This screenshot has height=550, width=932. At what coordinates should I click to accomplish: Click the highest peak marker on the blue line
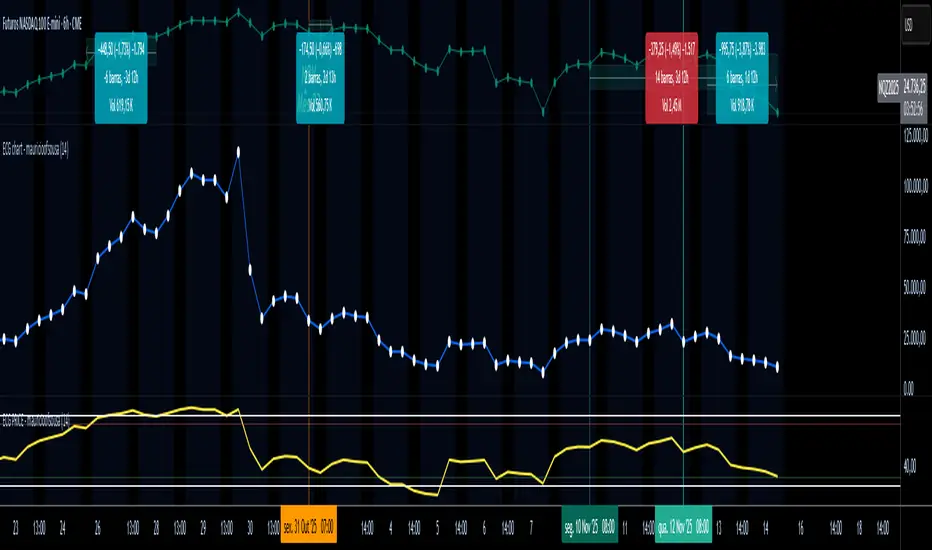coord(238,152)
